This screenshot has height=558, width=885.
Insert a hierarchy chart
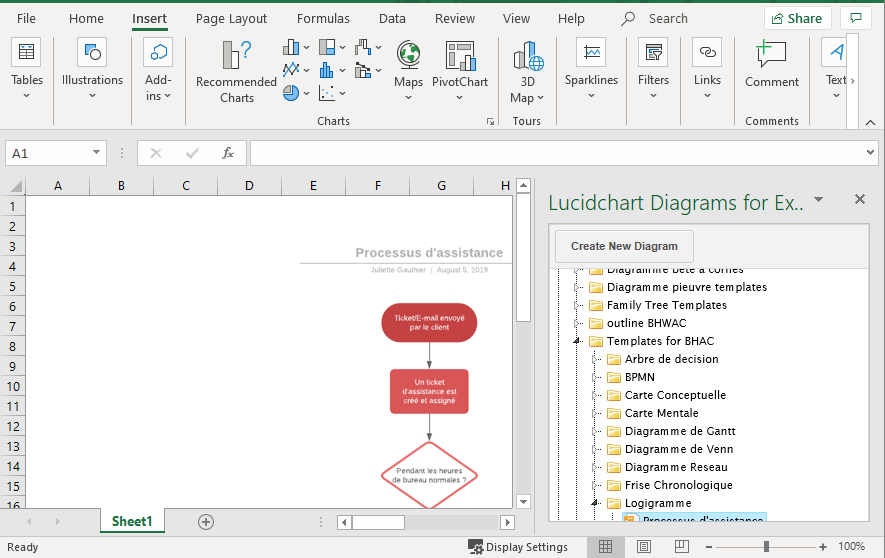click(332, 47)
